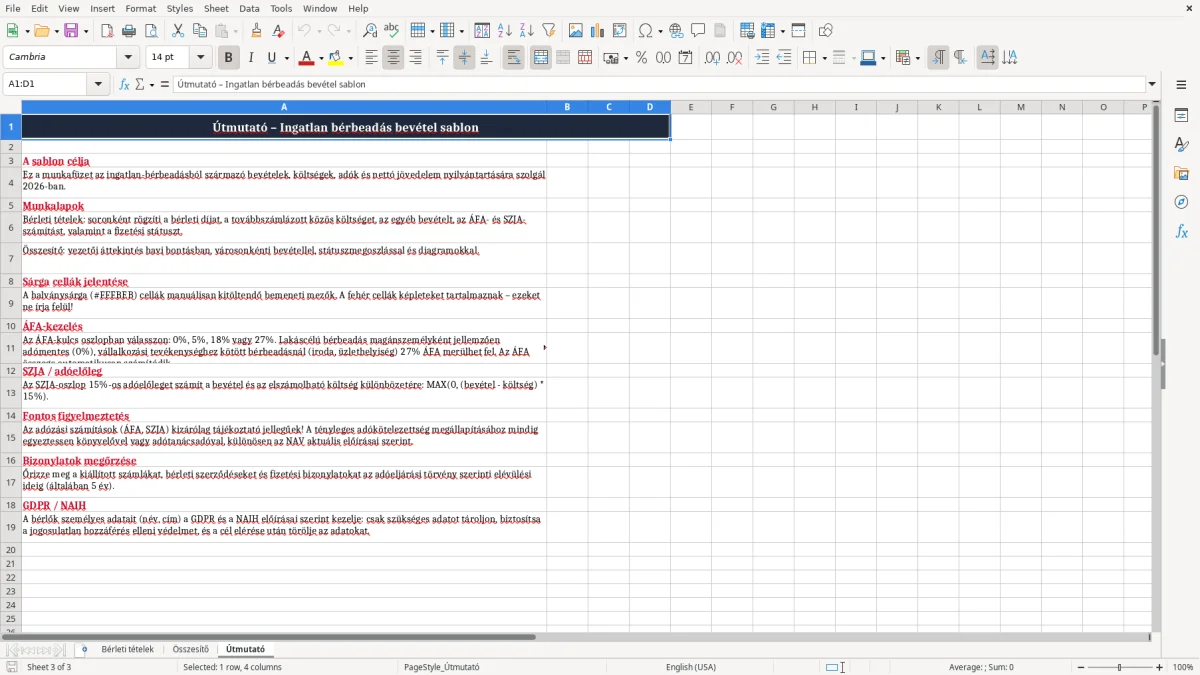Insert a pivot table
The height and width of the screenshot is (675, 1200).
pos(620,31)
